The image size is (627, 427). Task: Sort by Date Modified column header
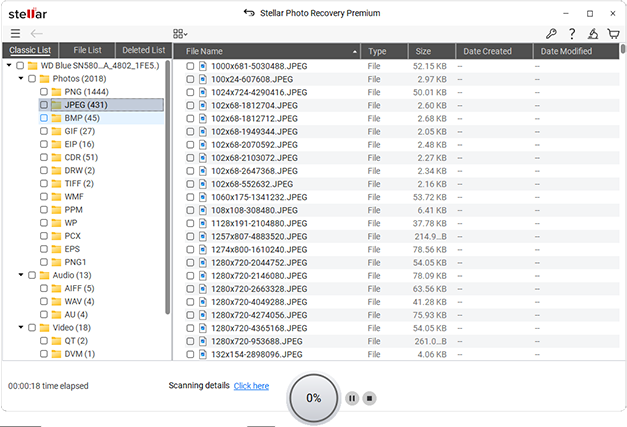576,51
